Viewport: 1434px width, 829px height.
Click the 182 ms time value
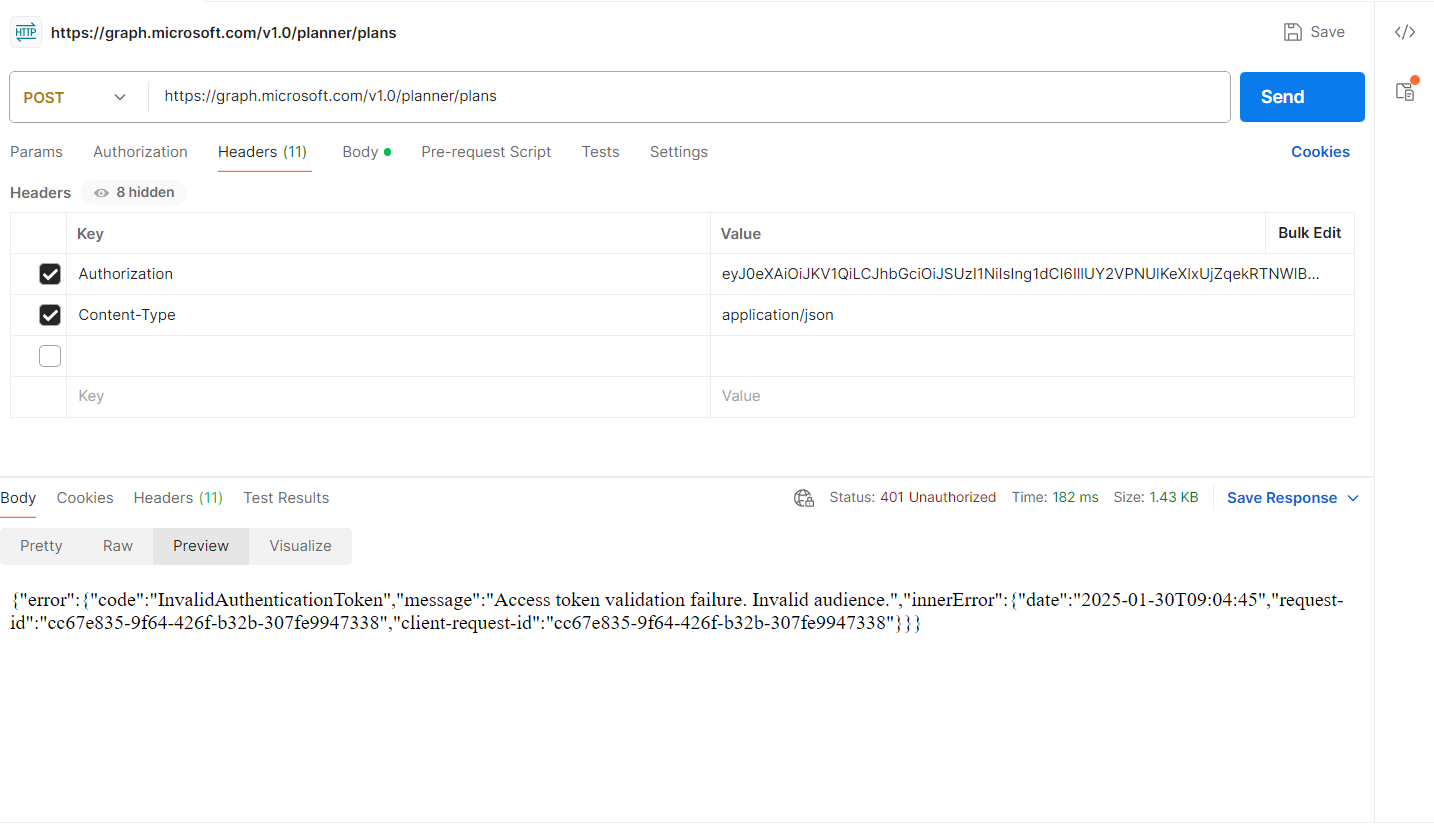(1075, 498)
